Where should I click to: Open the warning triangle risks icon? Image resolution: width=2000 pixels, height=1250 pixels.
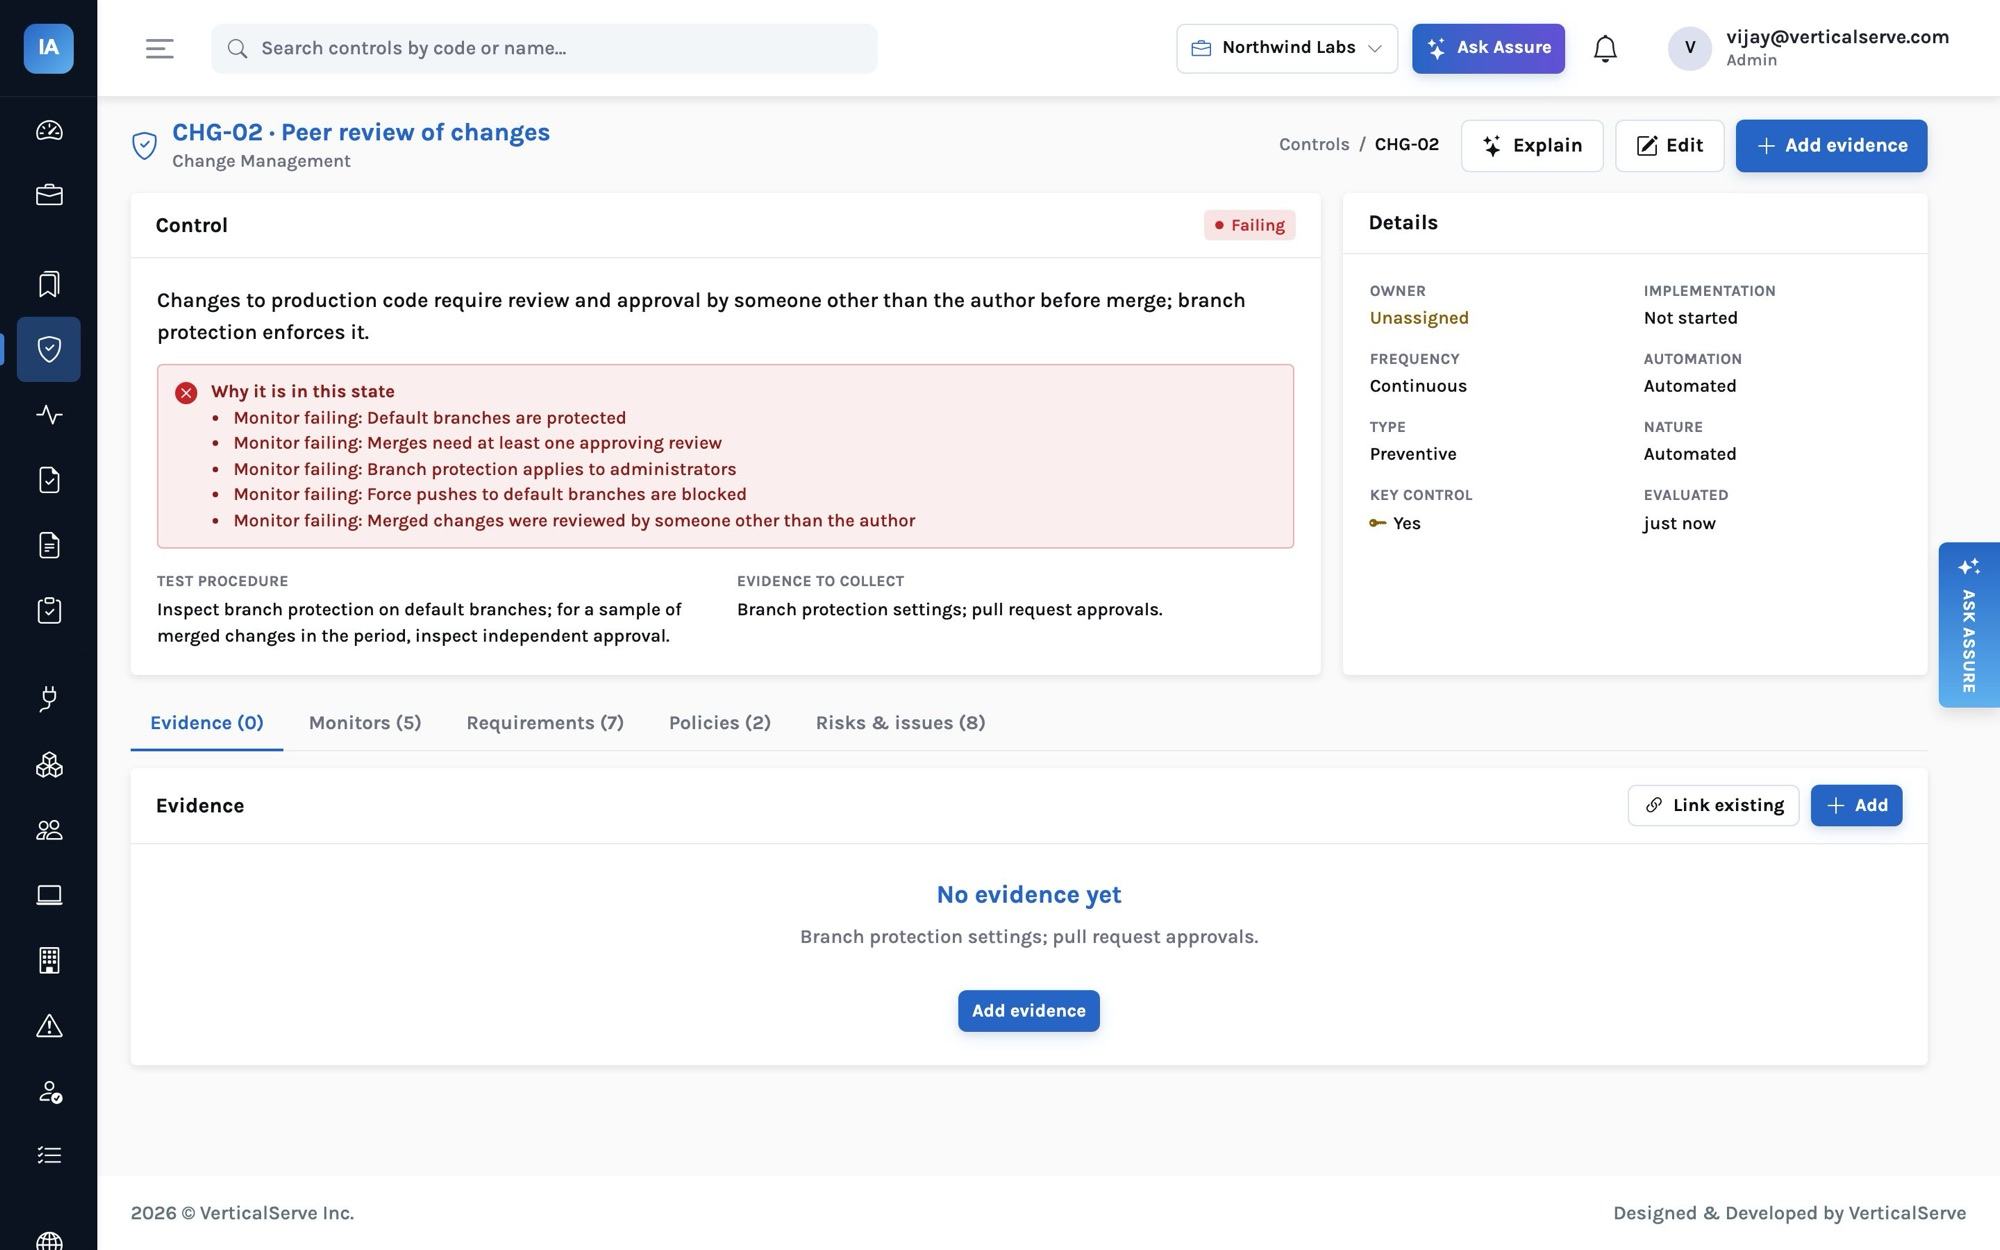[x=49, y=1025]
